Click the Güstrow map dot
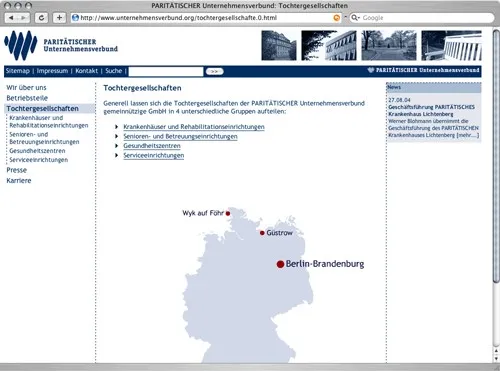 tap(262, 233)
